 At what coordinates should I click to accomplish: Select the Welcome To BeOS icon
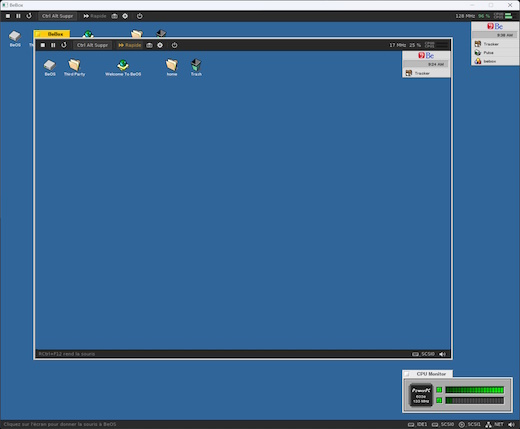123,67
